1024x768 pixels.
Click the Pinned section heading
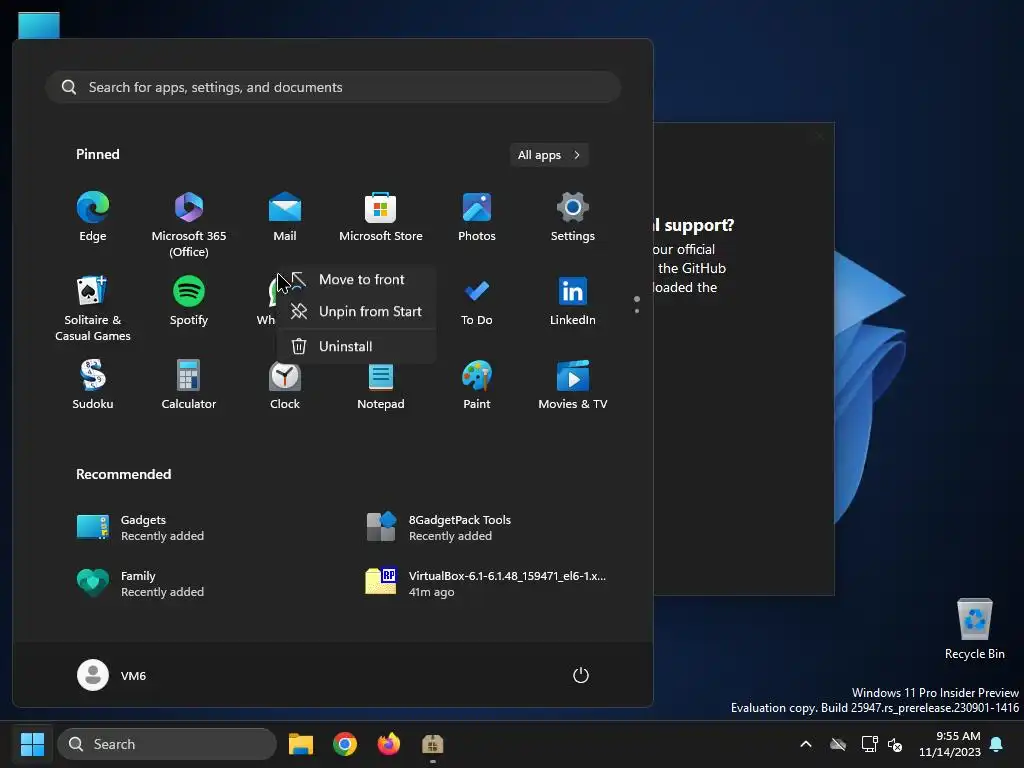[x=98, y=155]
